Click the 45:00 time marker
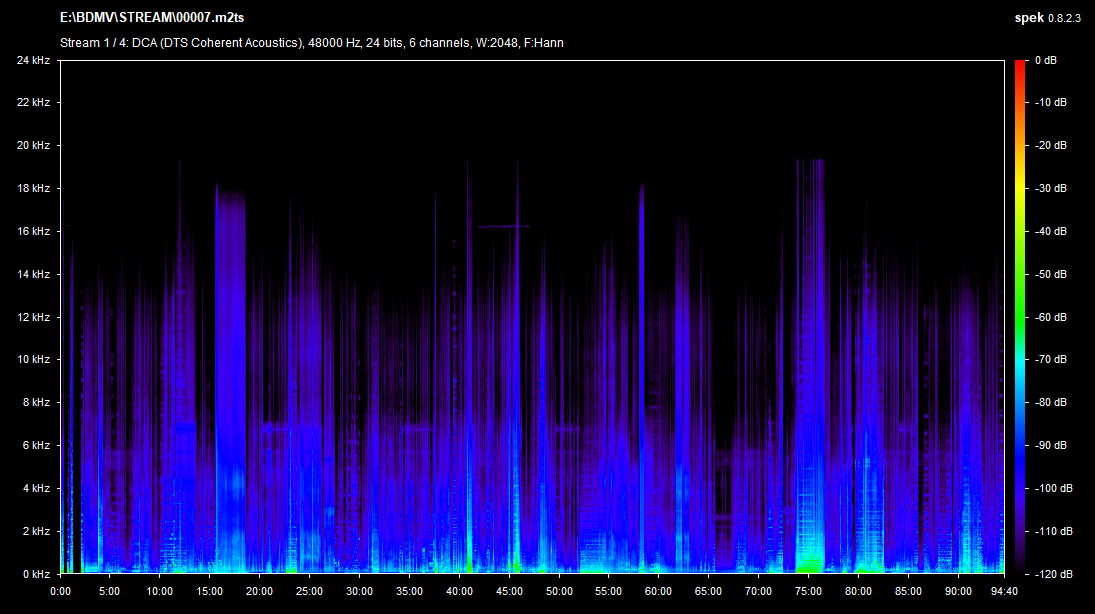 click(x=509, y=590)
